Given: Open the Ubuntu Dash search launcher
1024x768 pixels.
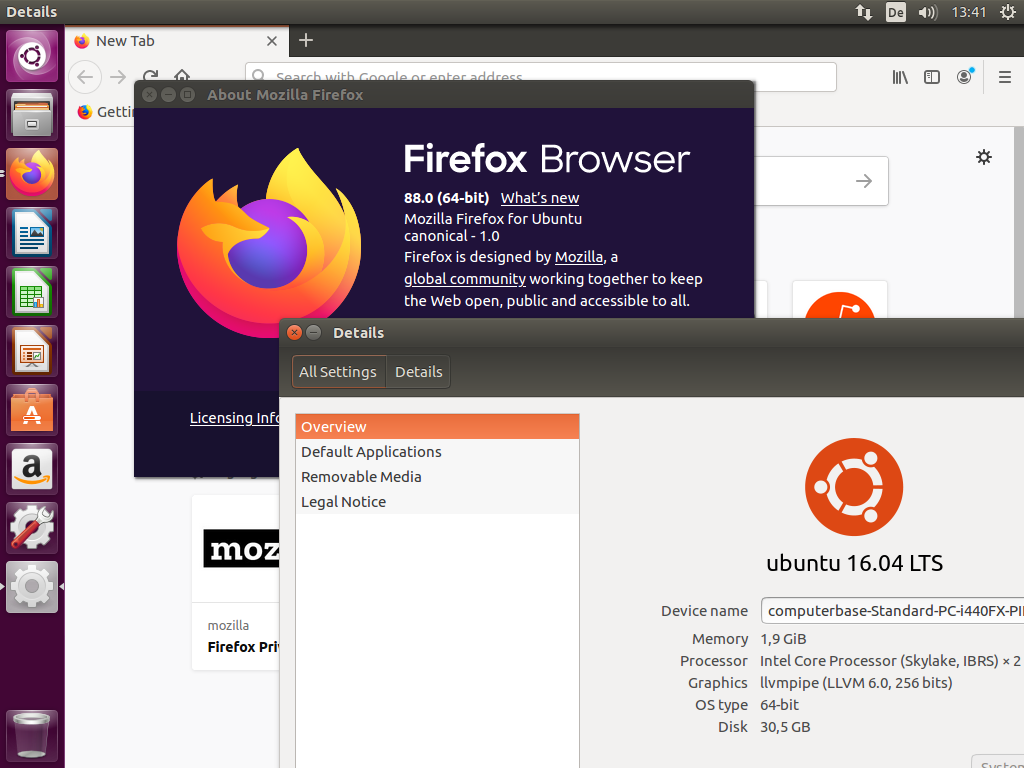Looking at the screenshot, I should 32,56.
